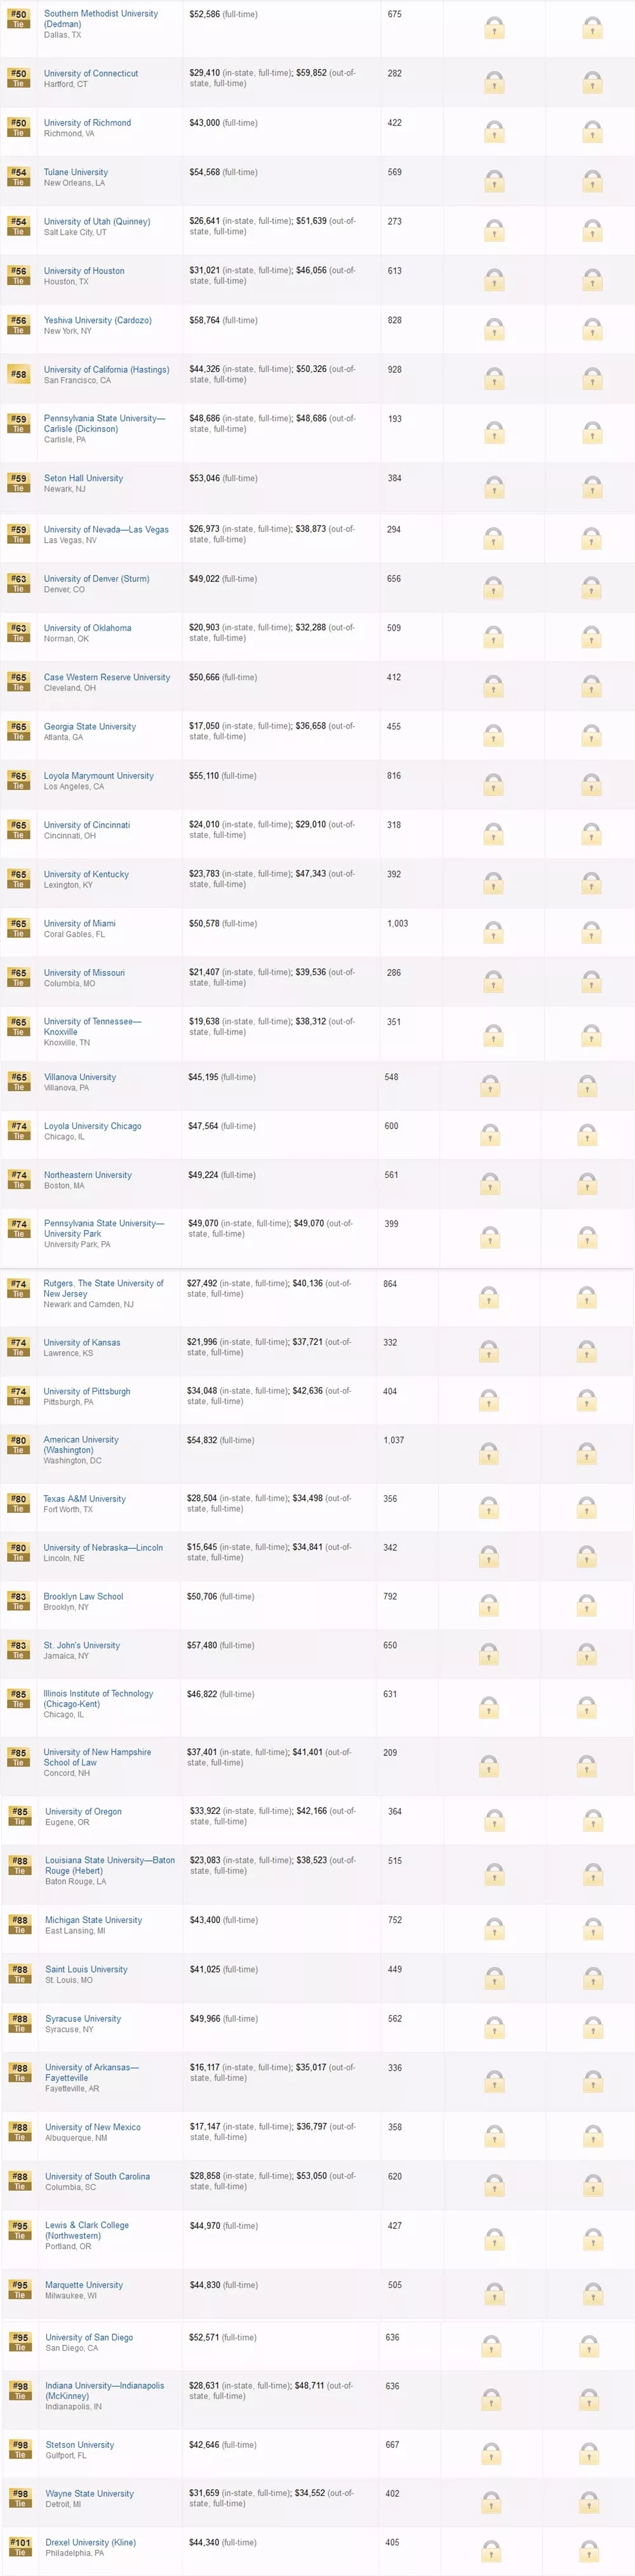
Task: Click the right lock icon in University of New Mexico row
Action: coord(592,2136)
